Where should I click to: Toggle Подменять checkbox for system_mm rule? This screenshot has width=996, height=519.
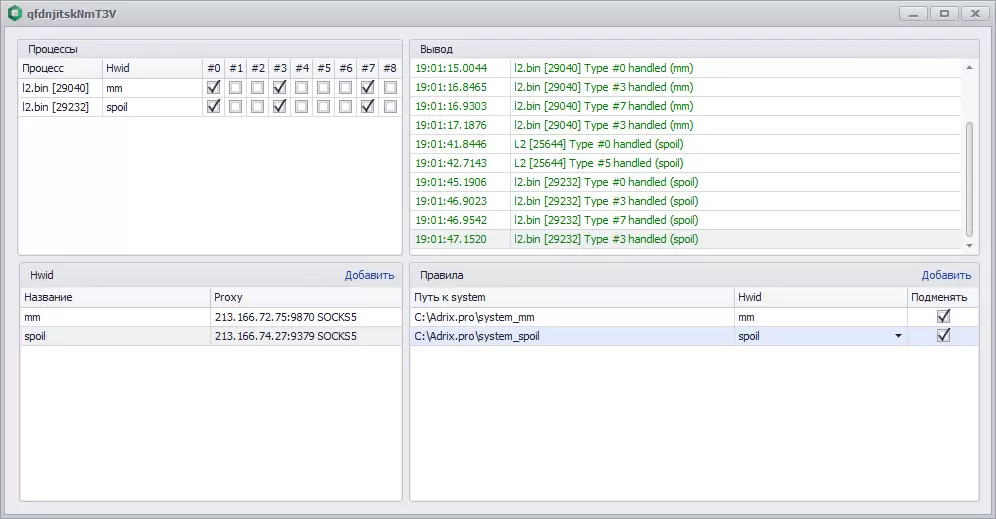943,316
